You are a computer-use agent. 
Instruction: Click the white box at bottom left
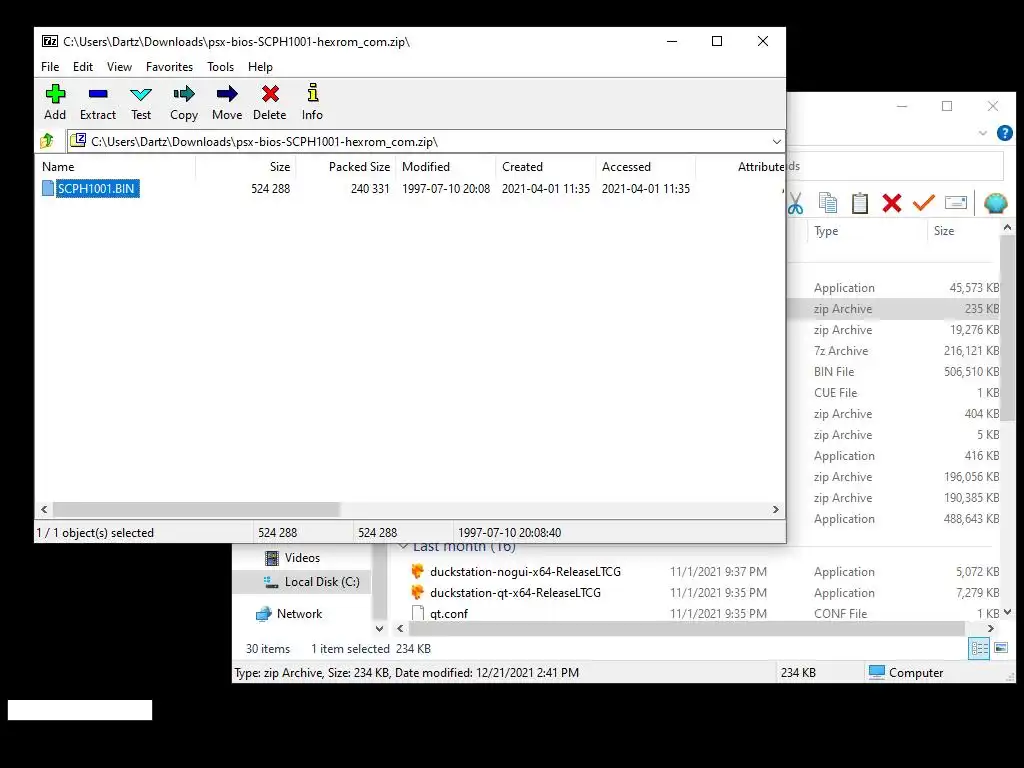tap(80, 710)
